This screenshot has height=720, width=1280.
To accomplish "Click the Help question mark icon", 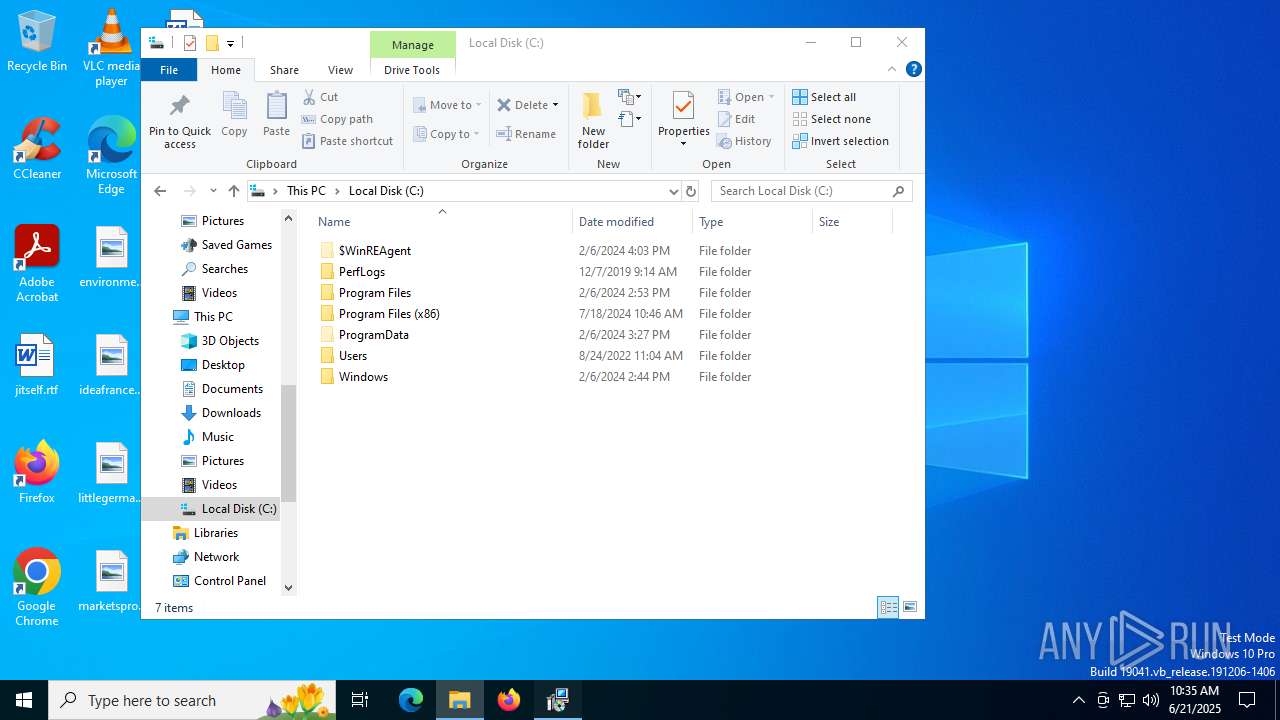I will click(x=913, y=69).
